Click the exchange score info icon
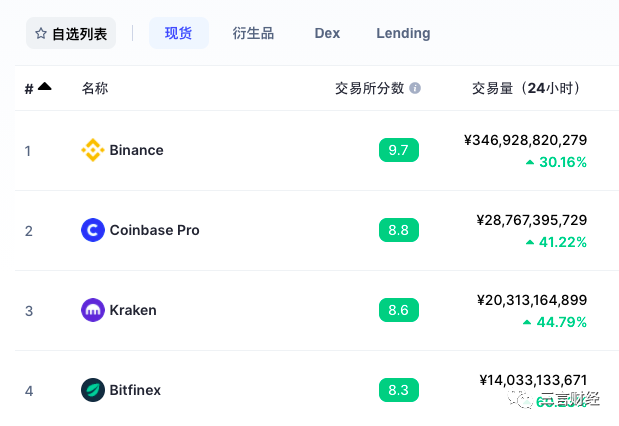The height and width of the screenshot is (426, 619). [x=415, y=88]
